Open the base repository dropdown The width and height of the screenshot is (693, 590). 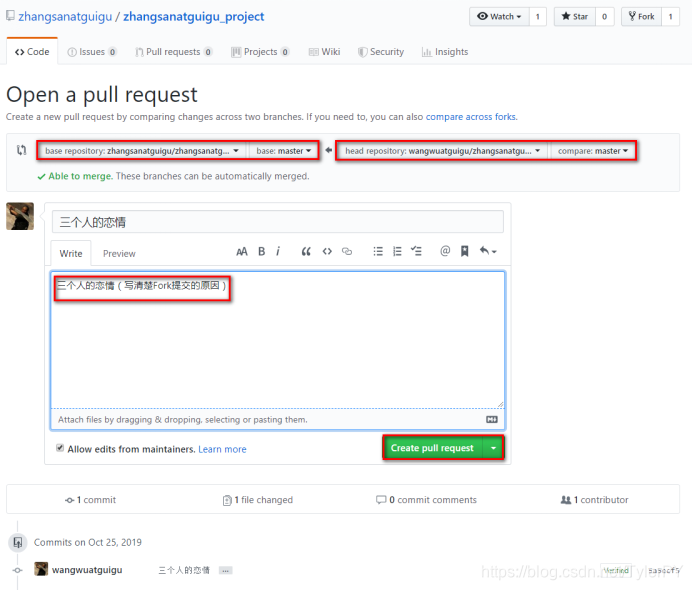coord(142,151)
